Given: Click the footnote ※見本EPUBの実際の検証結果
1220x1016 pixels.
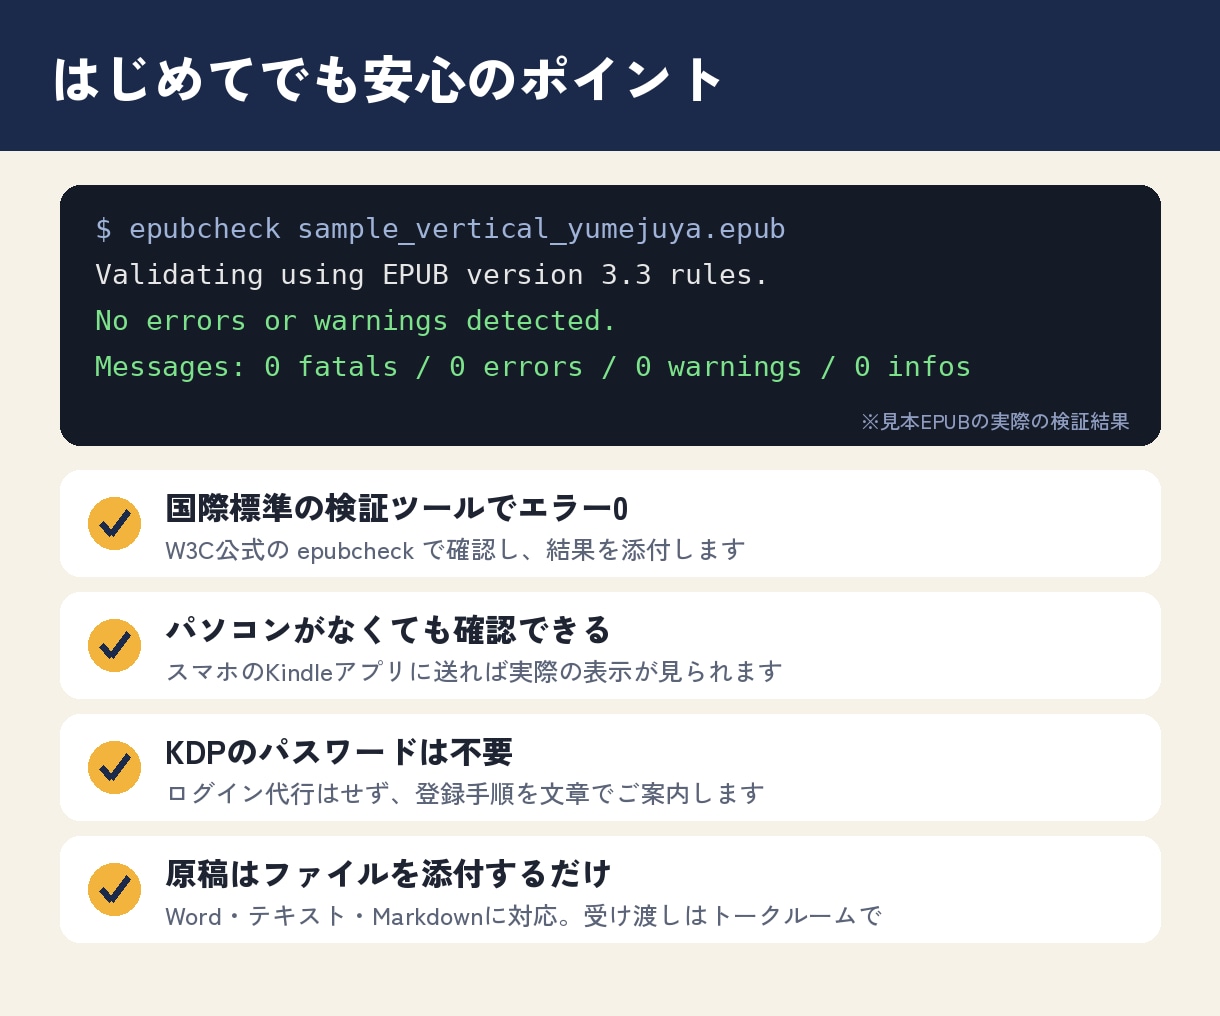Looking at the screenshot, I should coord(995,421).
